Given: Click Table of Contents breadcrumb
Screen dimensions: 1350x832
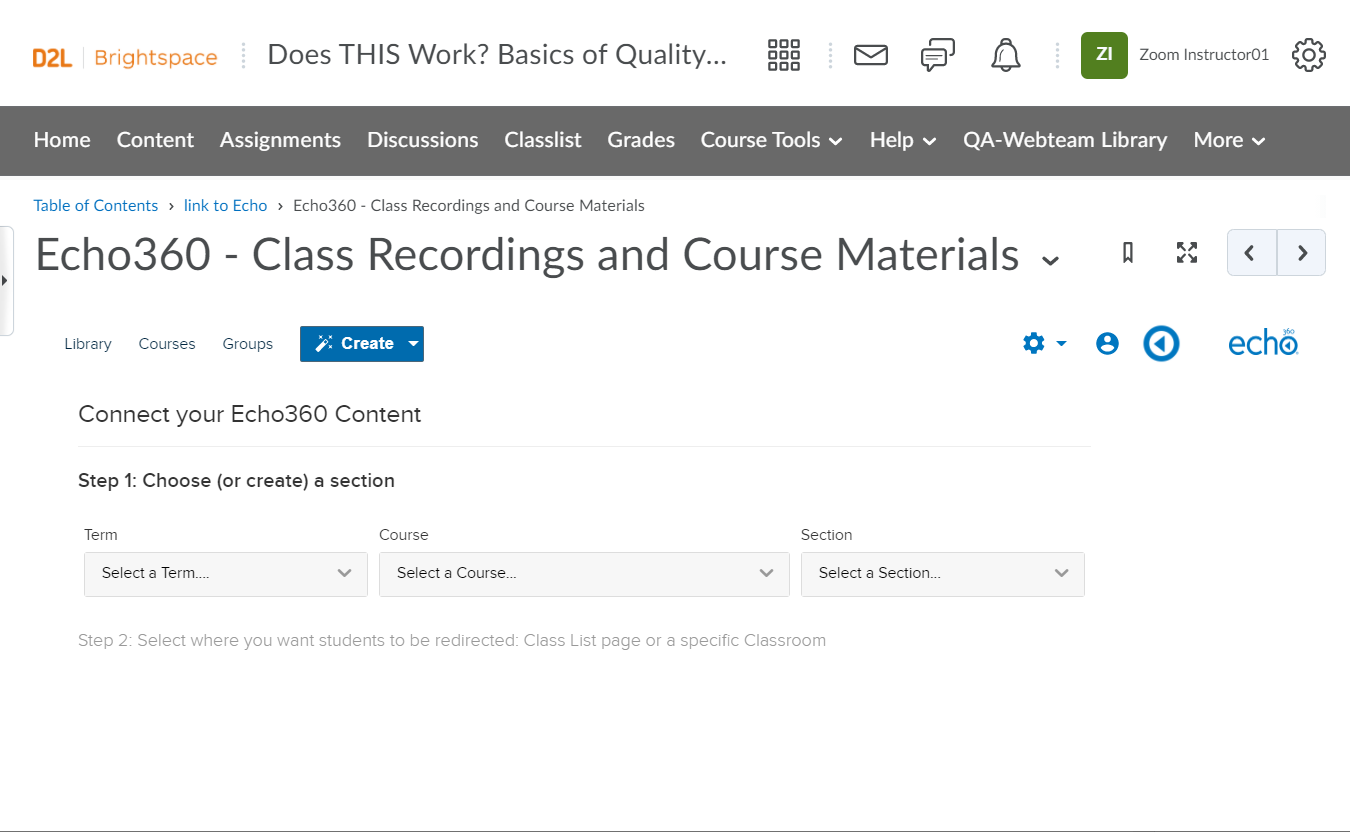Looking at the screenshot, I should click(x=96, y=205).
